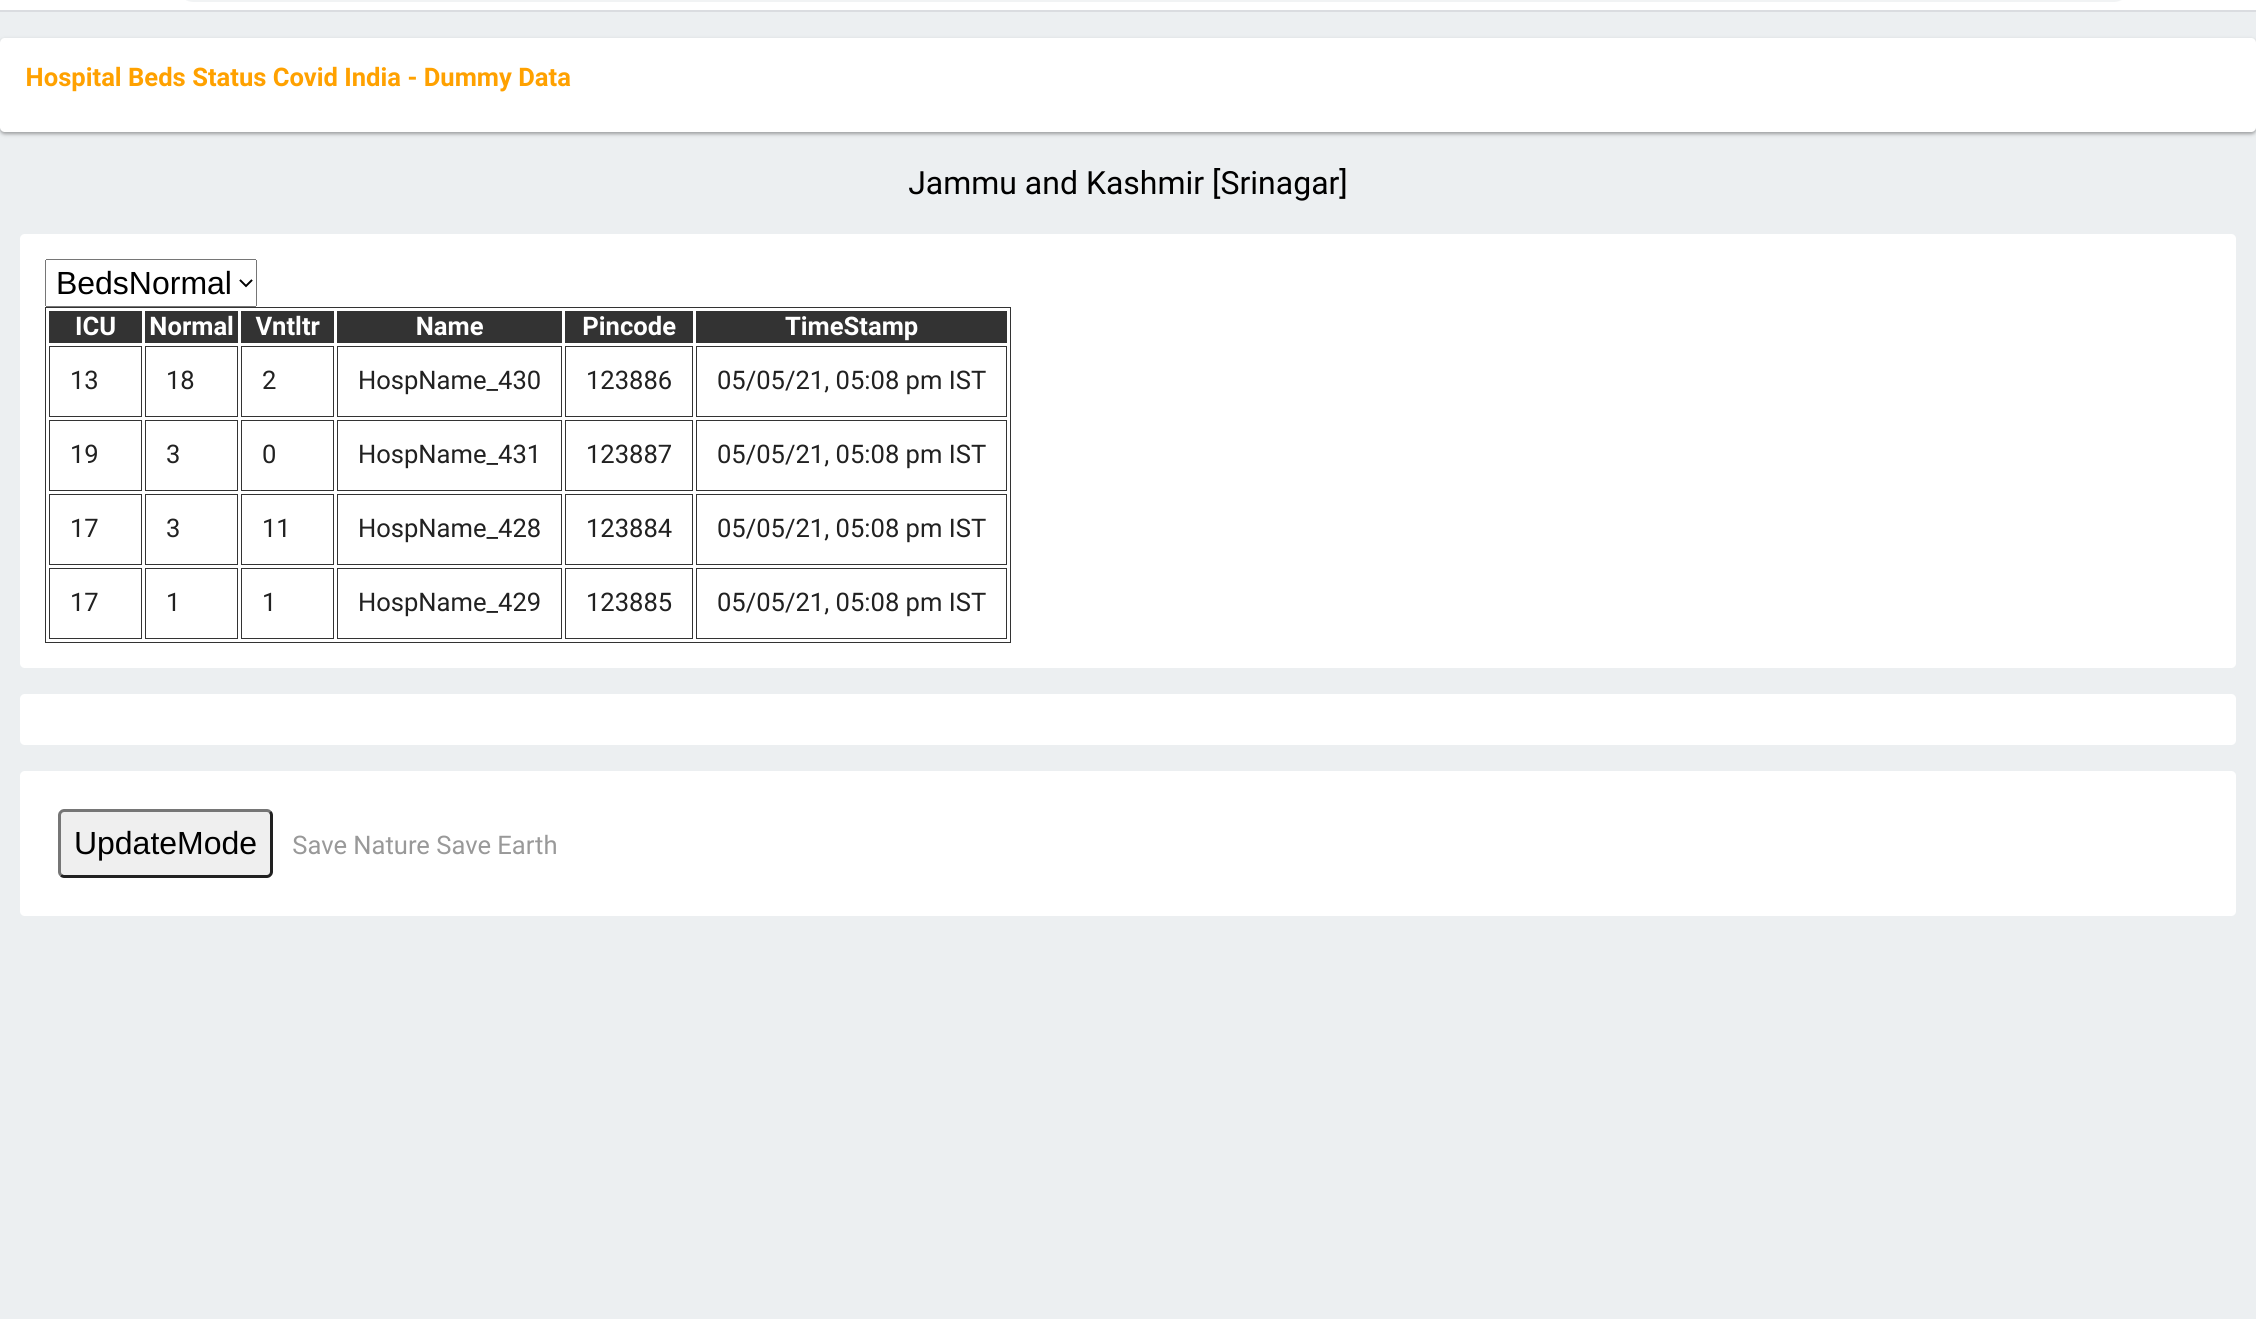The width and height of the screenshot is (2256, 1319).
Task: Click pincode 123885 cell
Action: click(x=628, y=603)
